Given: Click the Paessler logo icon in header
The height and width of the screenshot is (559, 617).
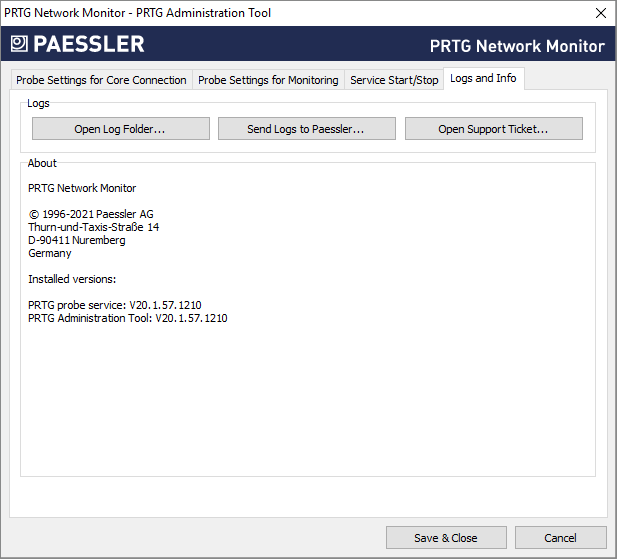Looking at the screenshot, I should pyautogui.click(x=19, y=44).
